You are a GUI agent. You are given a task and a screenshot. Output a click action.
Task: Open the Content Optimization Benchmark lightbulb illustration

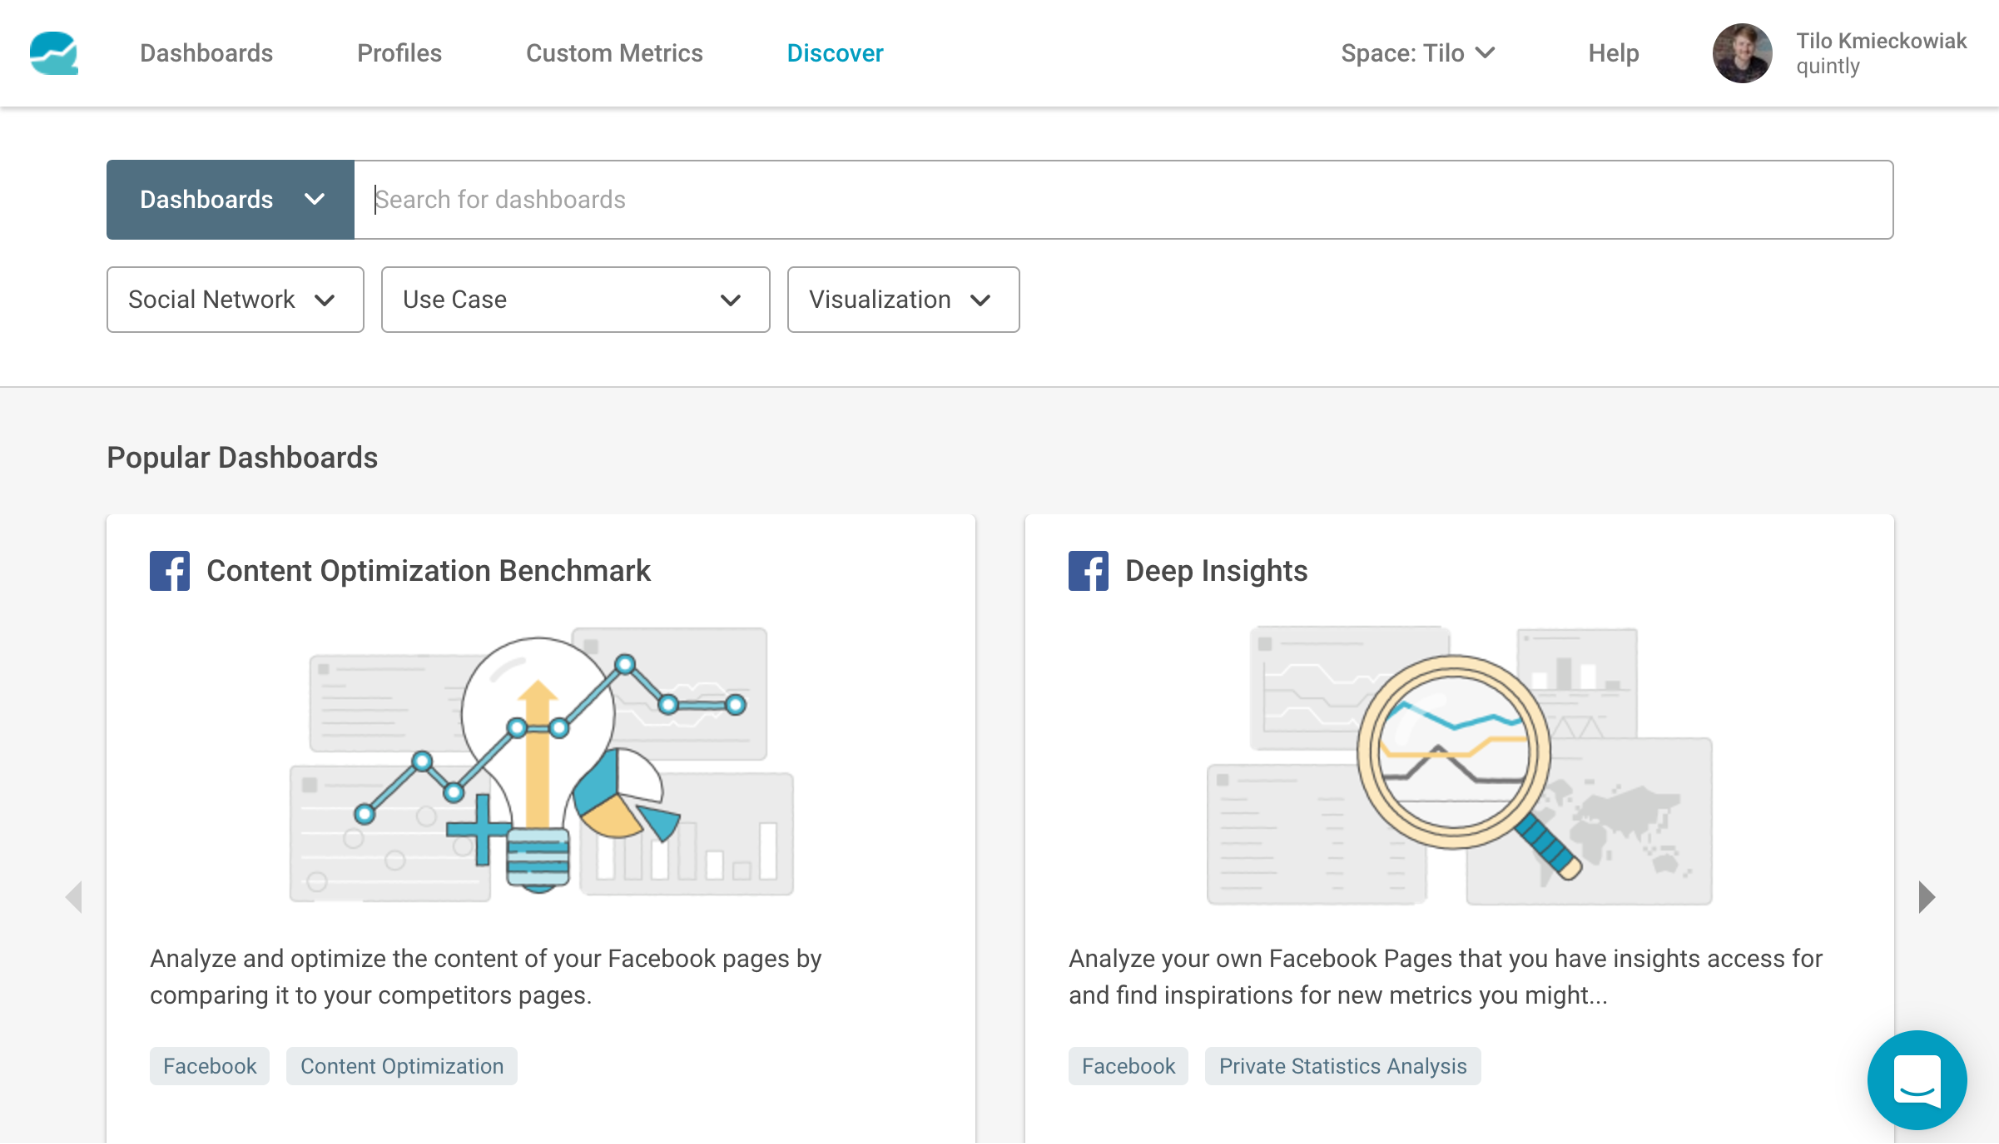point(540,765)
